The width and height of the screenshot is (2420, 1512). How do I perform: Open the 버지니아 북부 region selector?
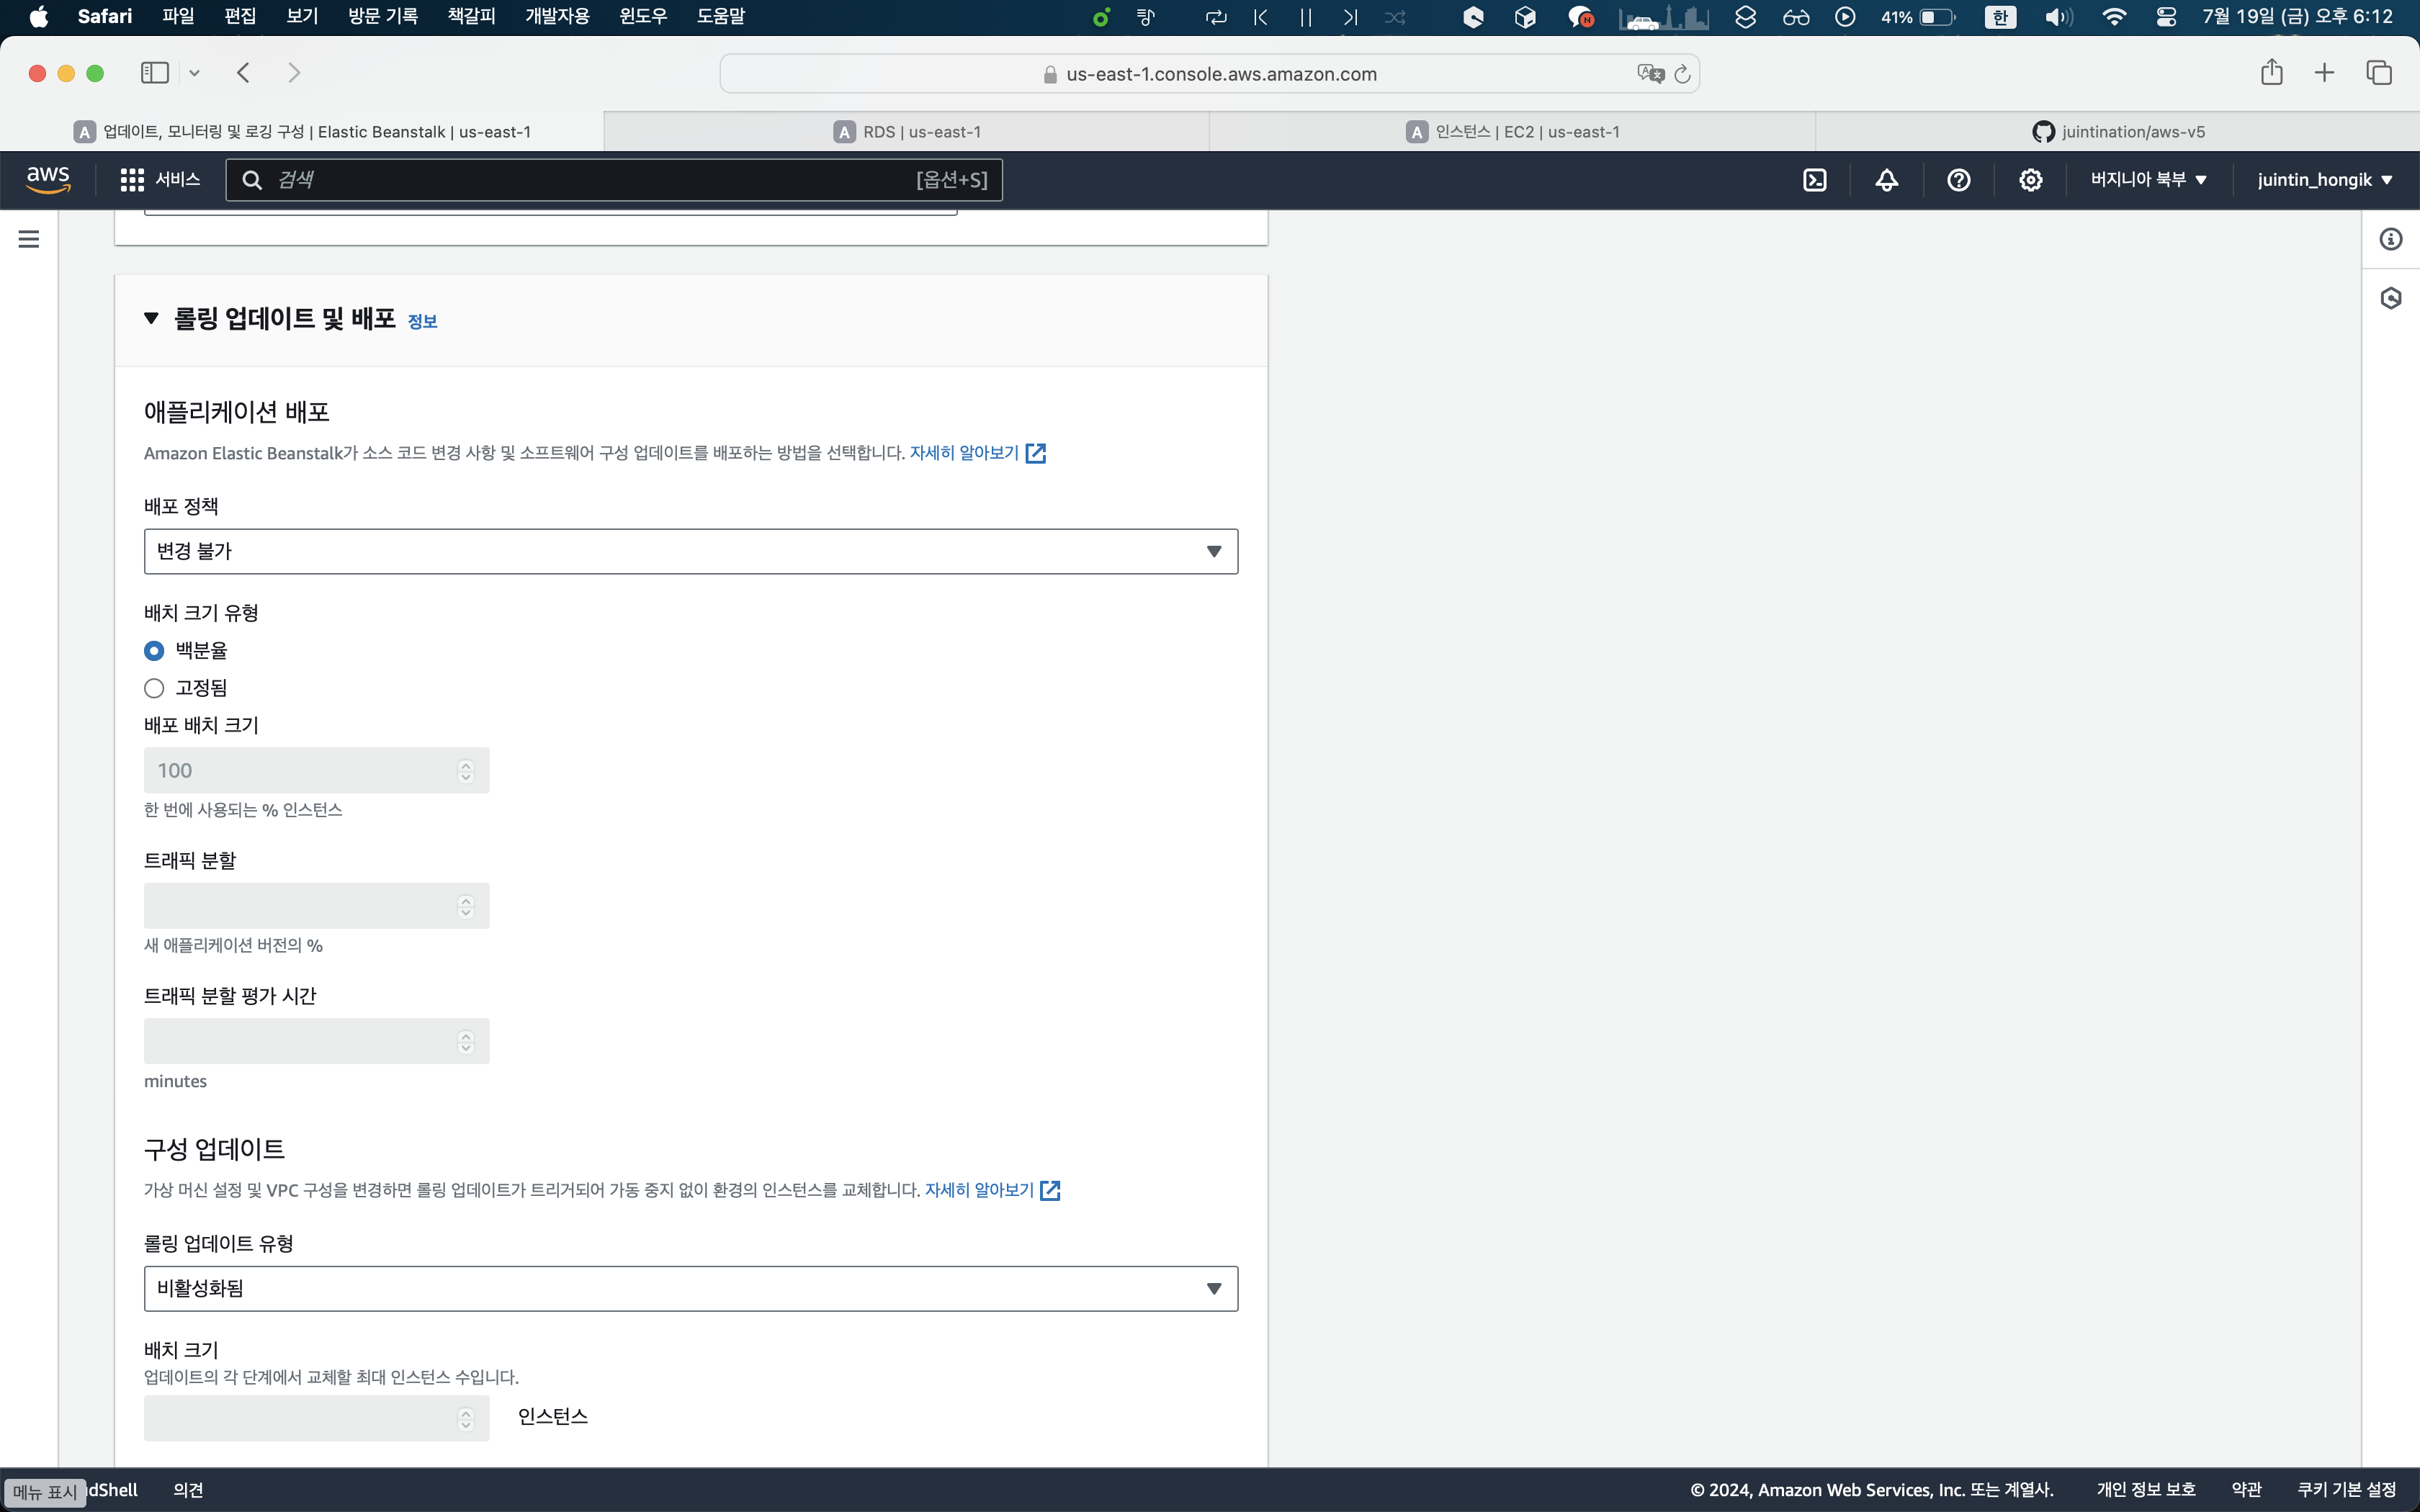coord(2148,180)
